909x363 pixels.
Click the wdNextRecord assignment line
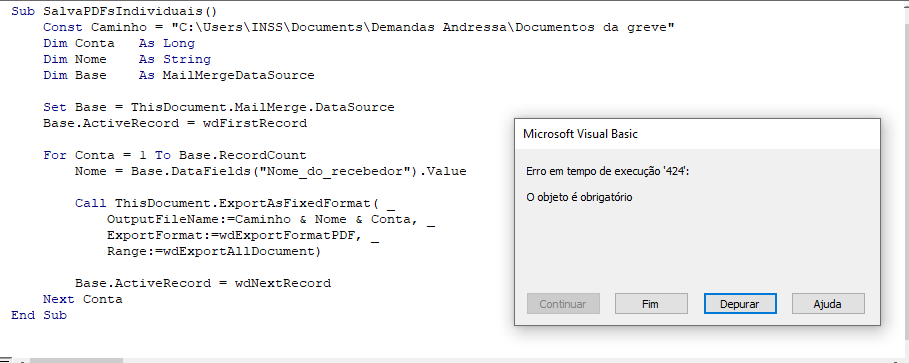coord(203,284)
